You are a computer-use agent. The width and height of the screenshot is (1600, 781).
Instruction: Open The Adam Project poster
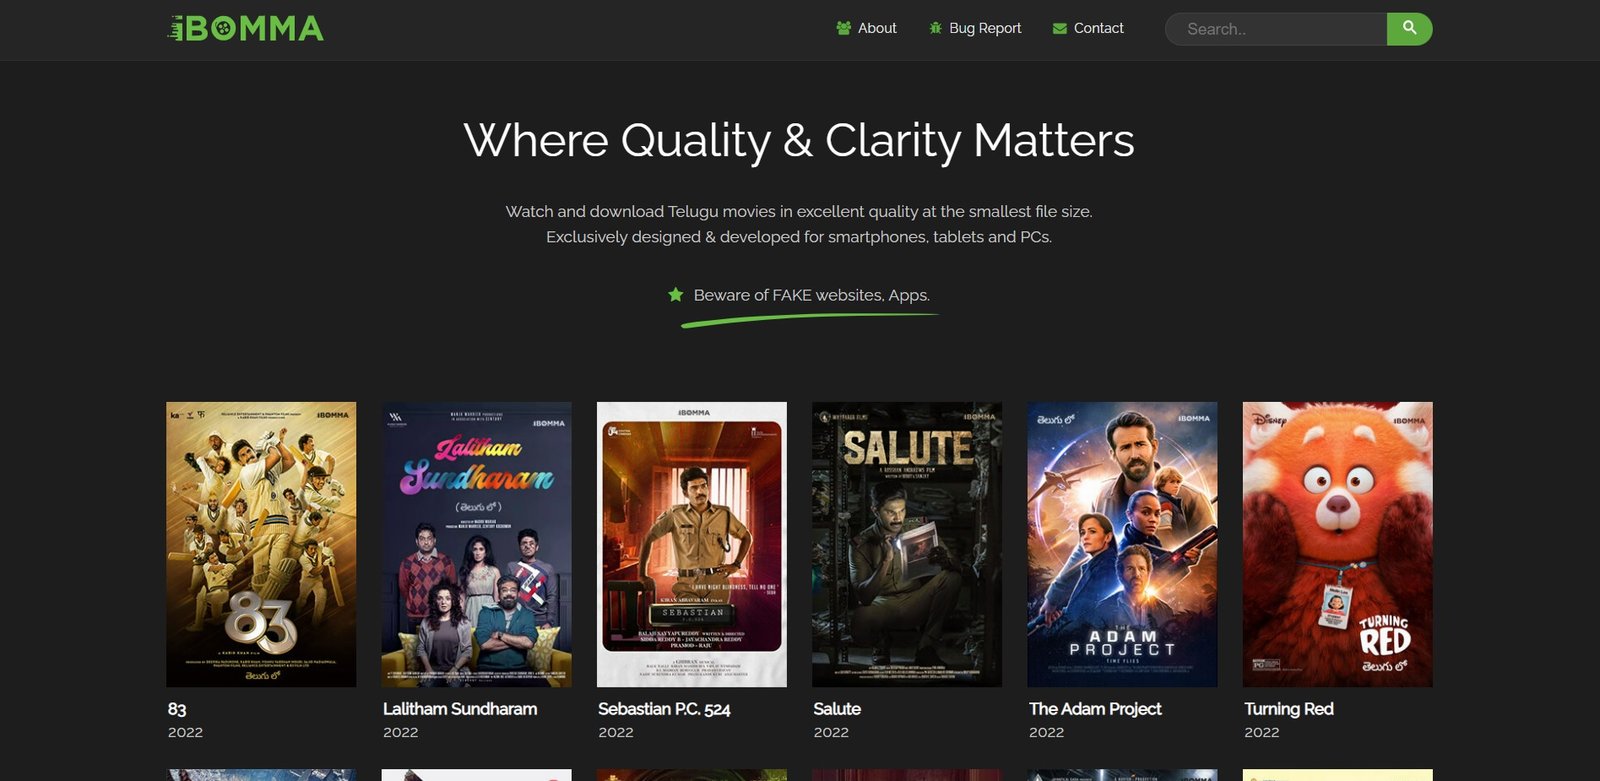pos(1123,544)
